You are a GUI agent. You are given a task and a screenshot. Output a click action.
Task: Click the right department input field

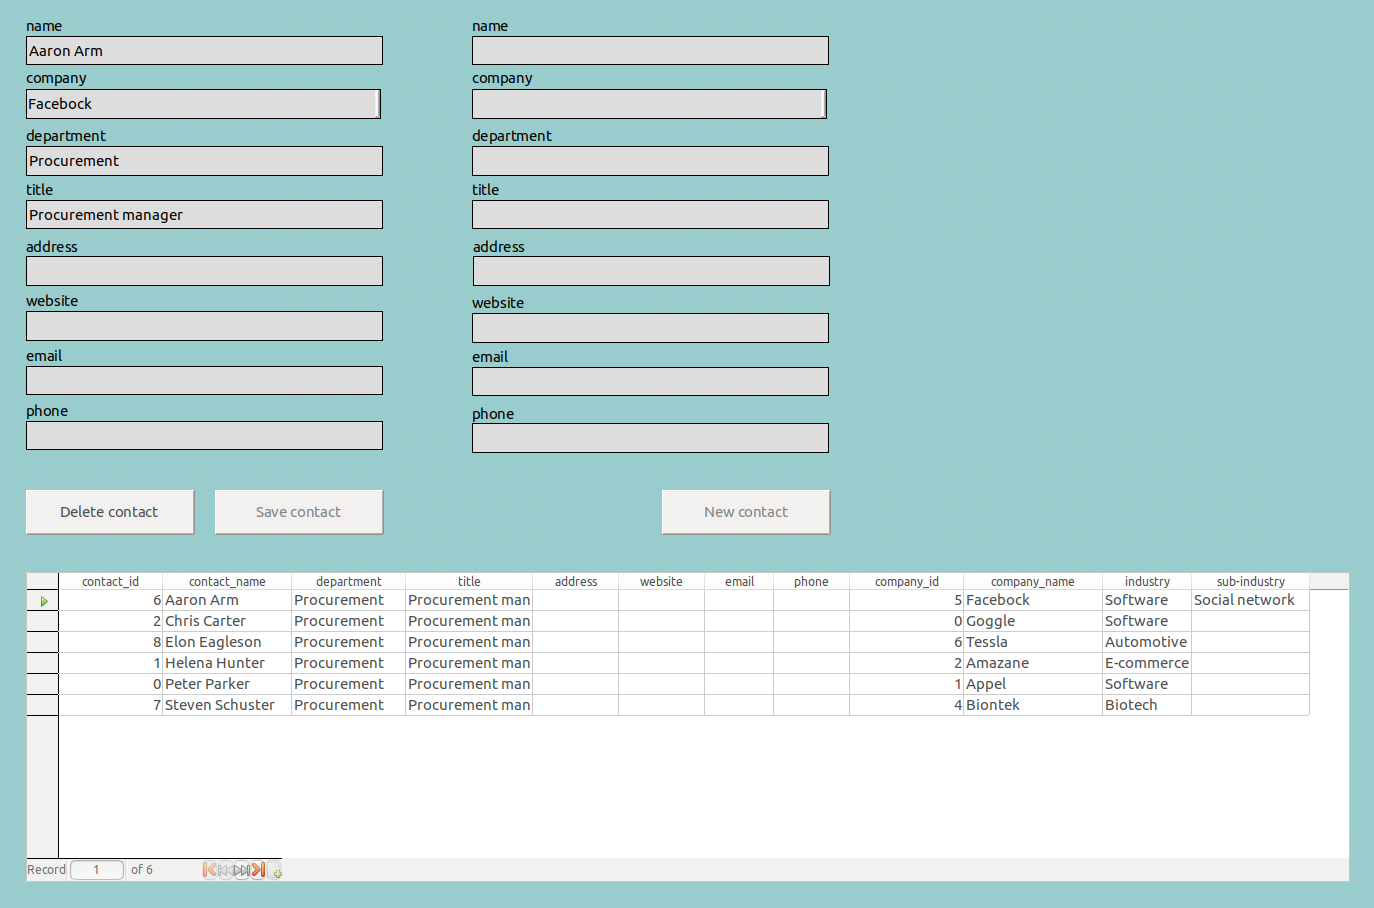650,161
